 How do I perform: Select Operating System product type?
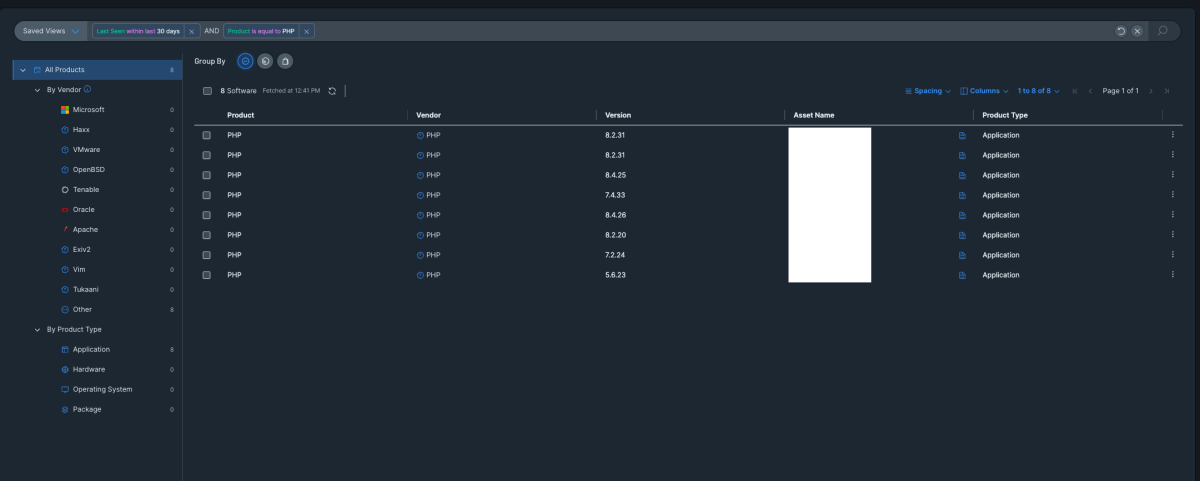click(102, 390)
